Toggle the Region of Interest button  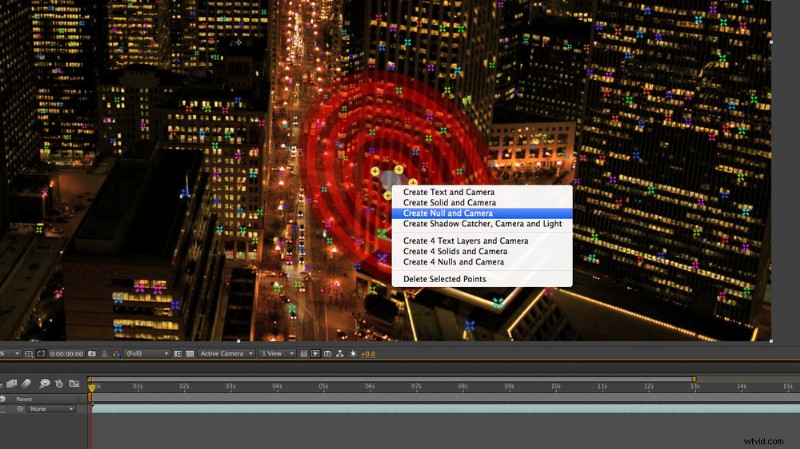point(178,354)
